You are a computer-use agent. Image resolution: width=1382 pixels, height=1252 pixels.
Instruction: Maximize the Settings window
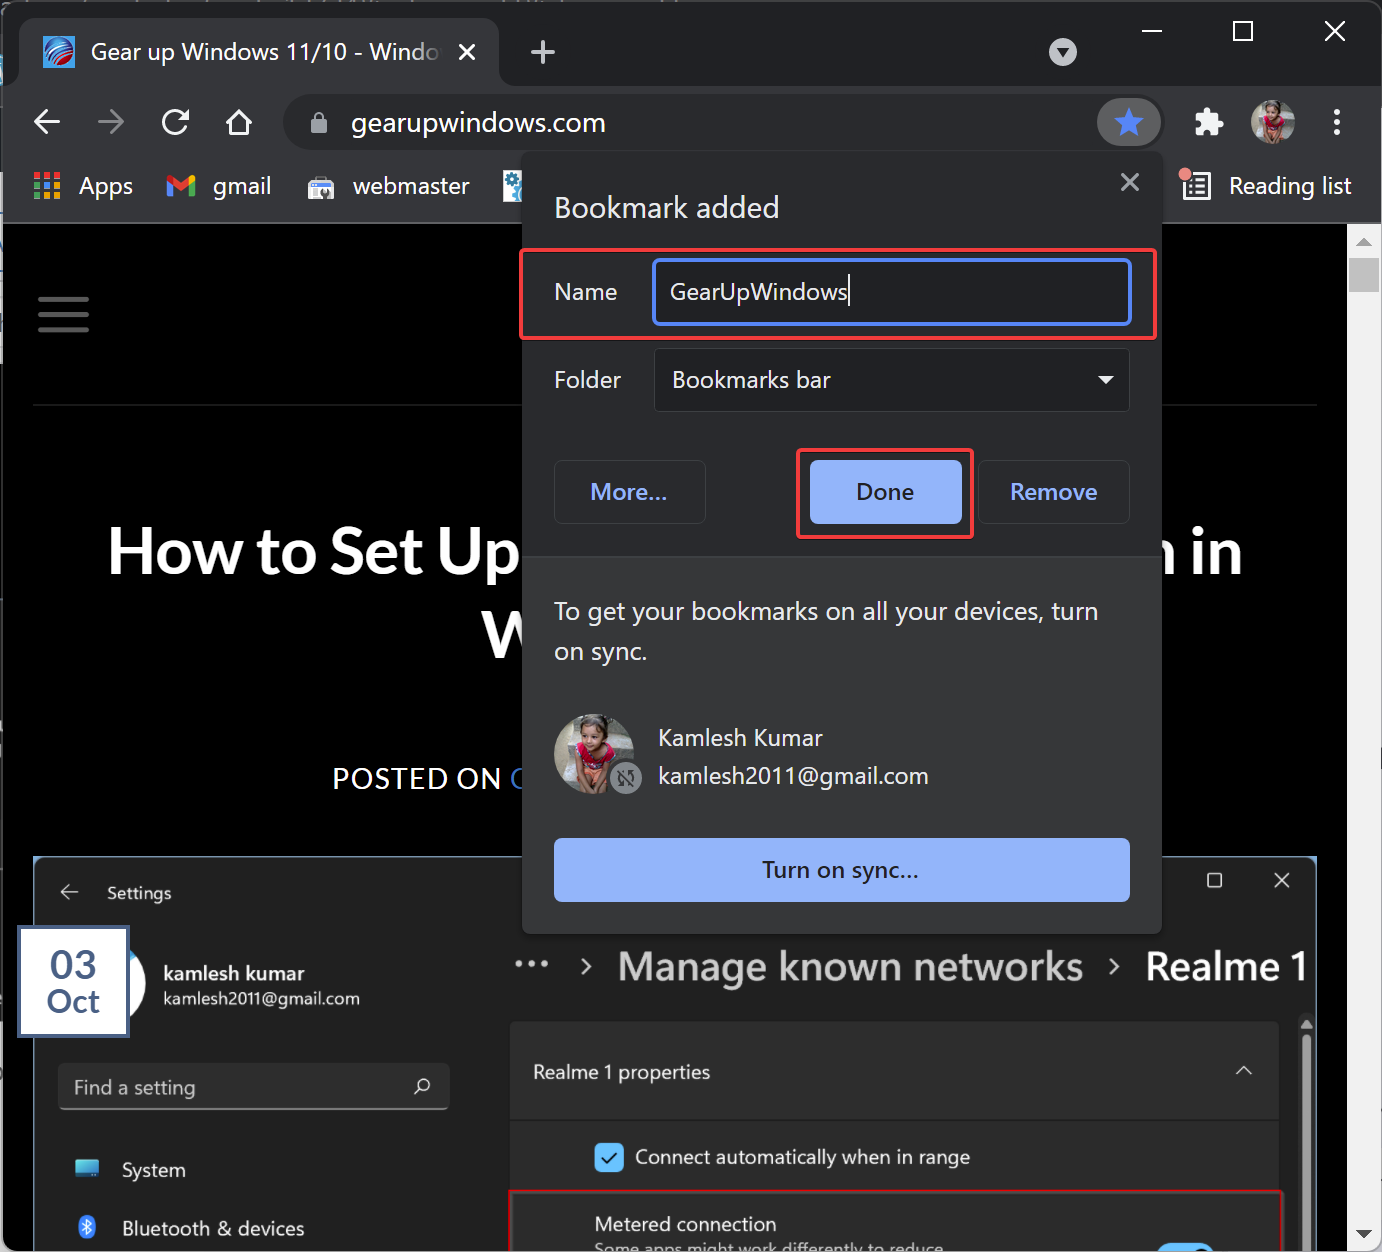click(1215, 880)
